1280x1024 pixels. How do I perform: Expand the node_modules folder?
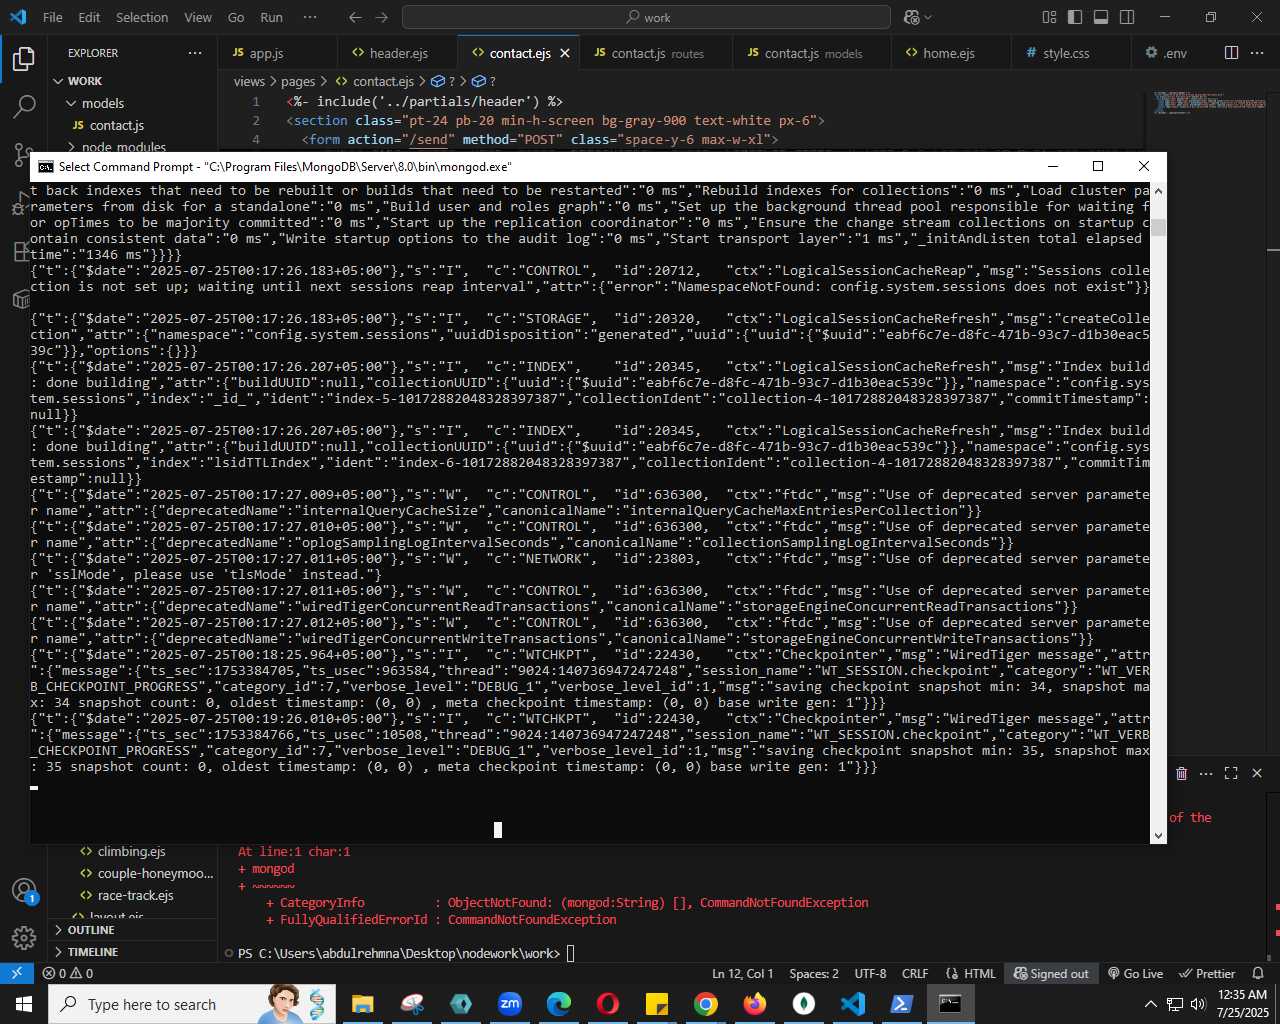tap(132, 147)
